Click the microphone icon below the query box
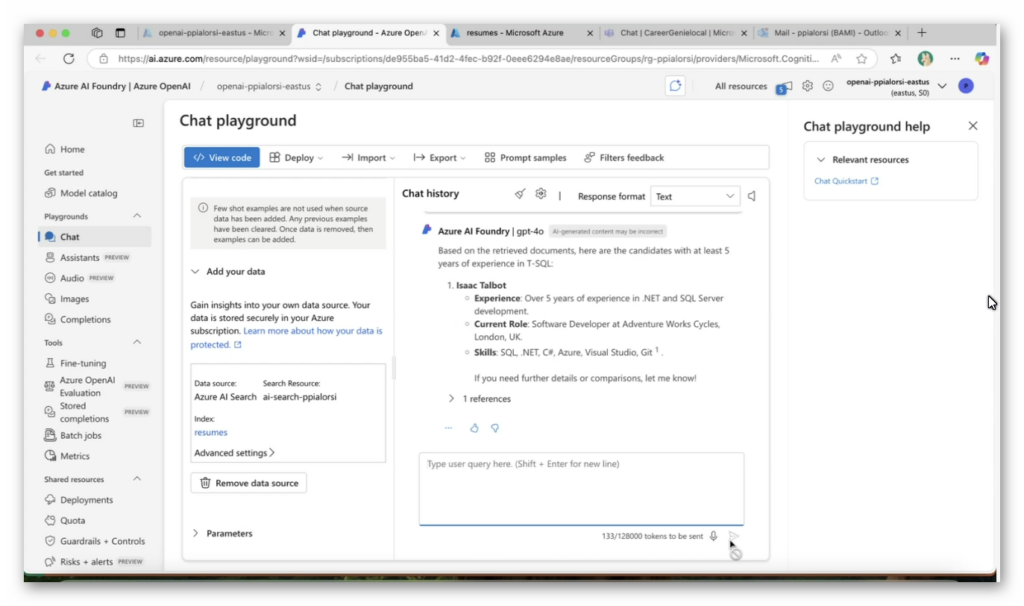Screen dimensions: 1024x606 coord(714,536)
